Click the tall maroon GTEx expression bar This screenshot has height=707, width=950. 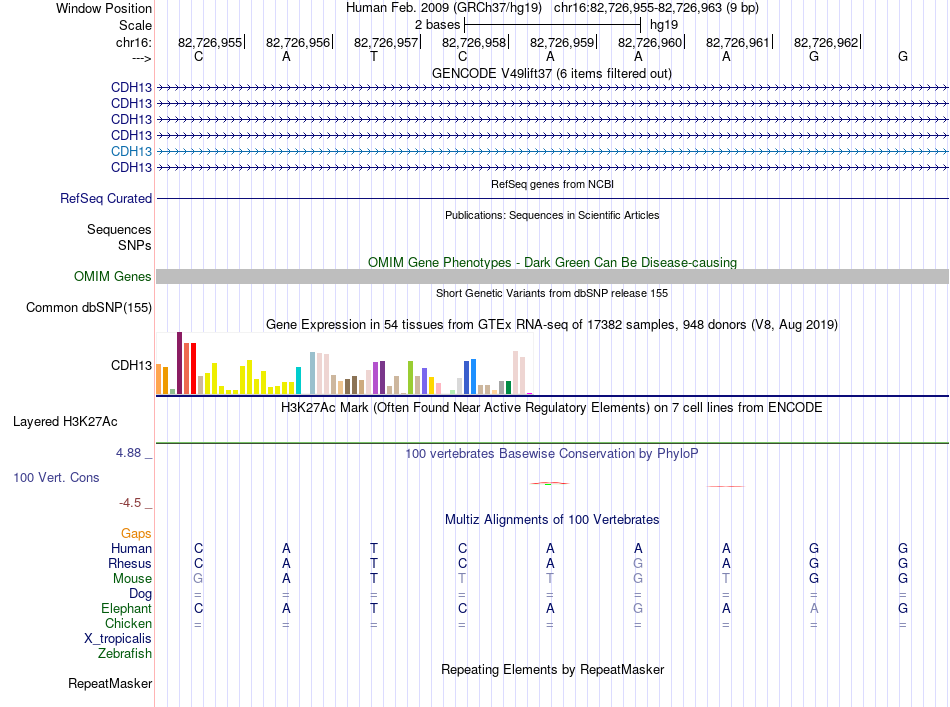tap(179, 363)
